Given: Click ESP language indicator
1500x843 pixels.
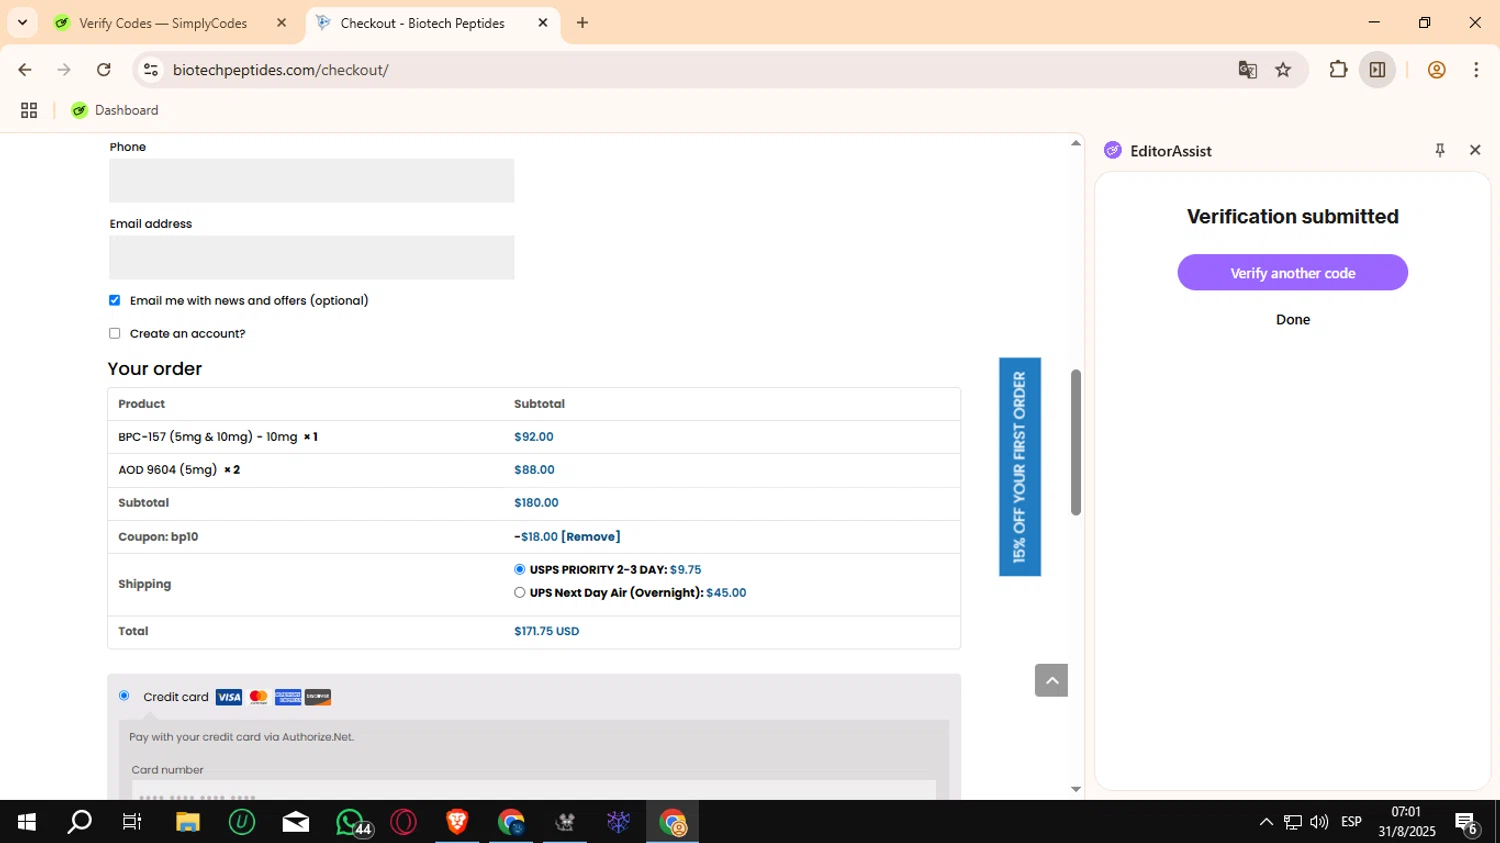Looking at the screenshot, I should tap(1351, 822).
